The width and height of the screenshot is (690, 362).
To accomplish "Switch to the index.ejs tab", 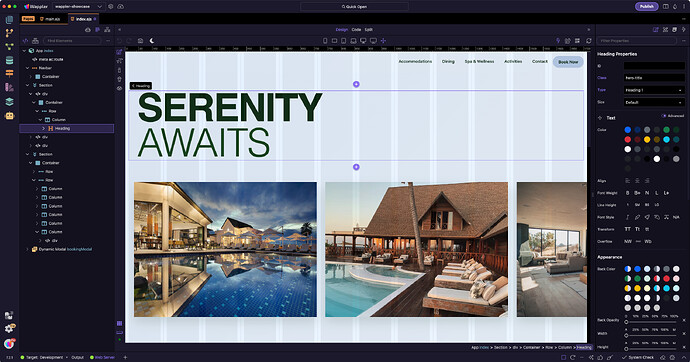I will click(83, 19).
